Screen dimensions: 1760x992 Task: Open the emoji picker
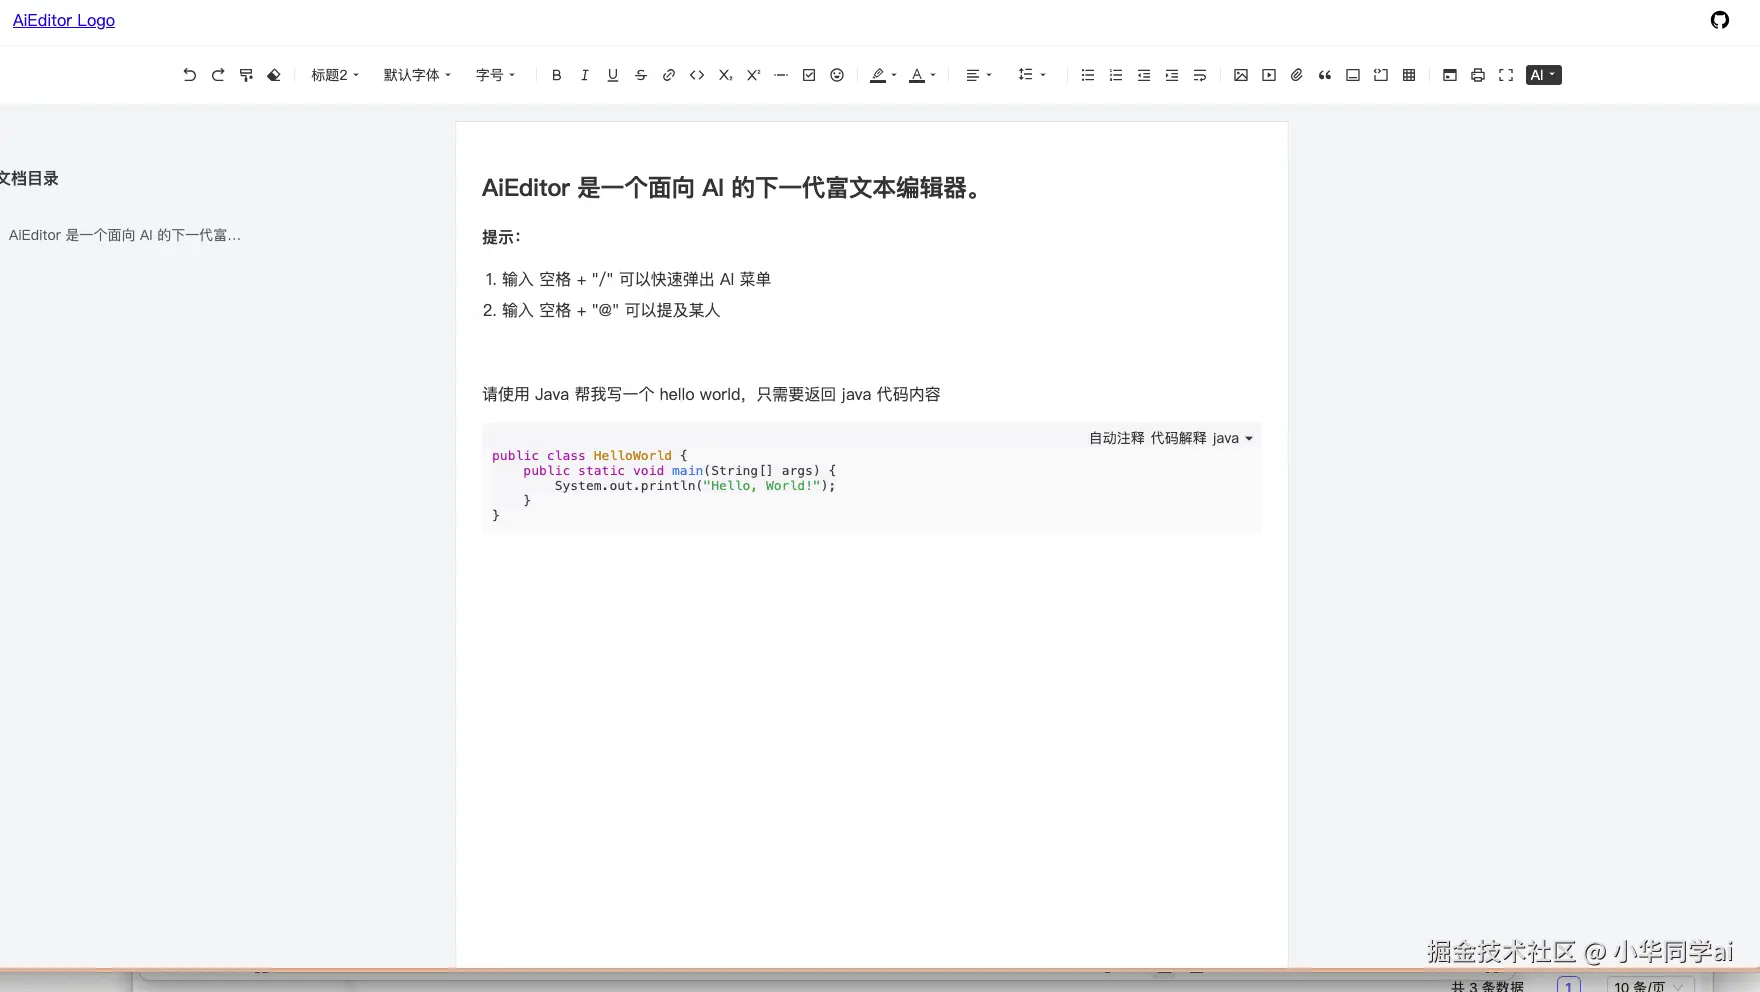point(837,75)
